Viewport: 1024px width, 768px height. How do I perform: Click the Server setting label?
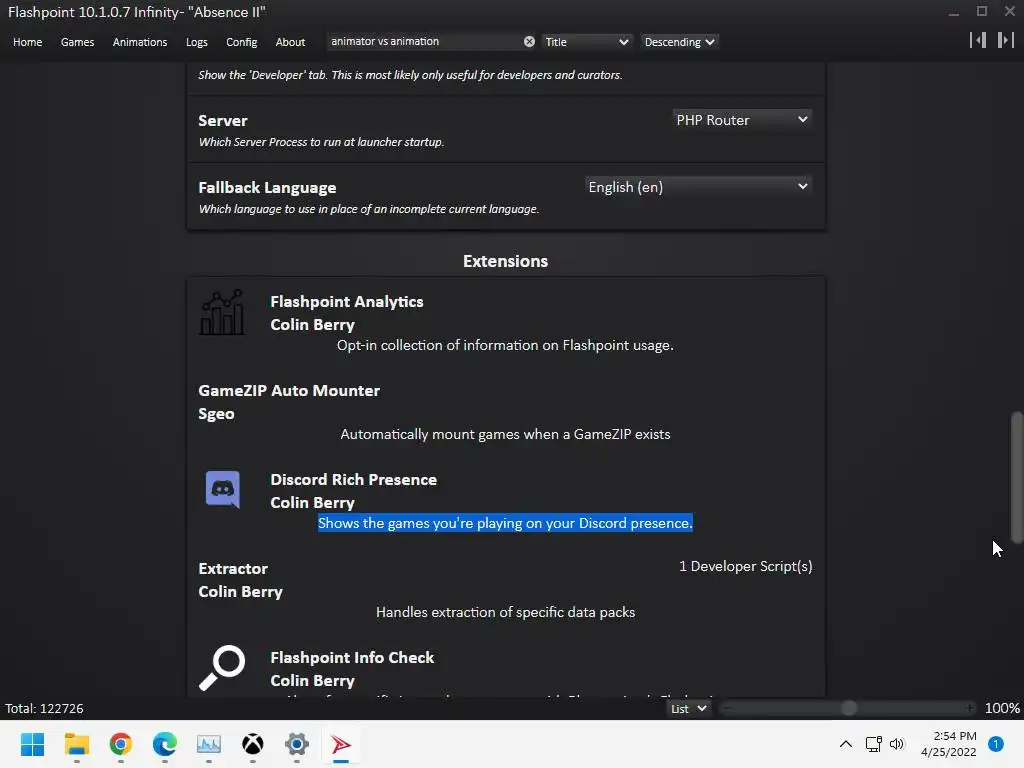(223, 121)
